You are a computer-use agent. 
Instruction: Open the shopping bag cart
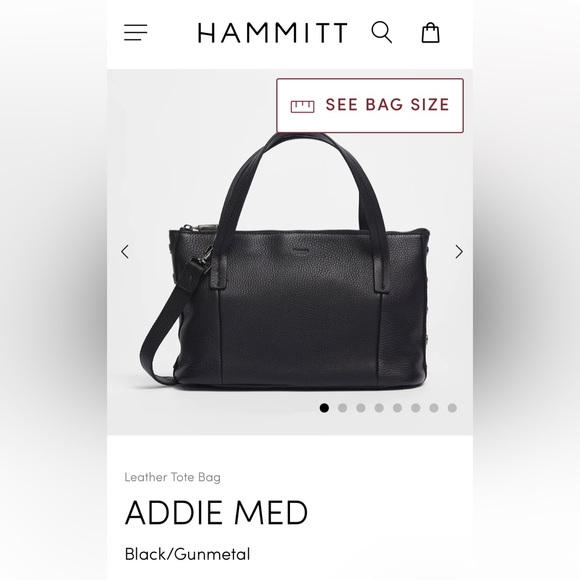pos(431,33)
